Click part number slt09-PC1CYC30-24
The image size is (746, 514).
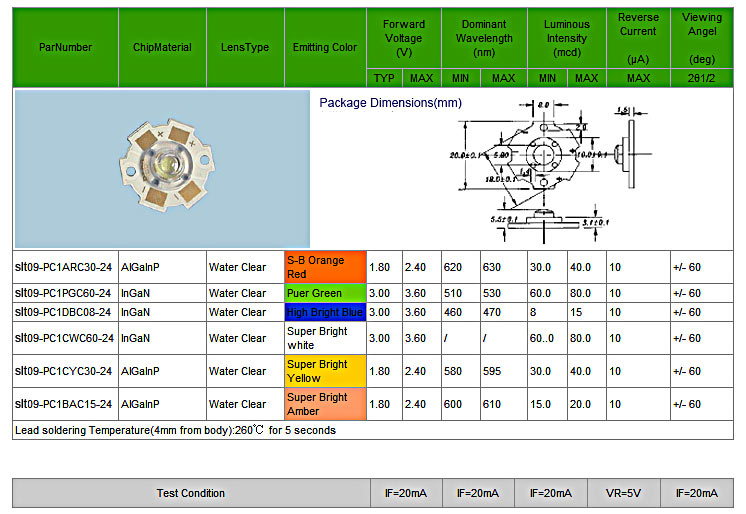63,371
